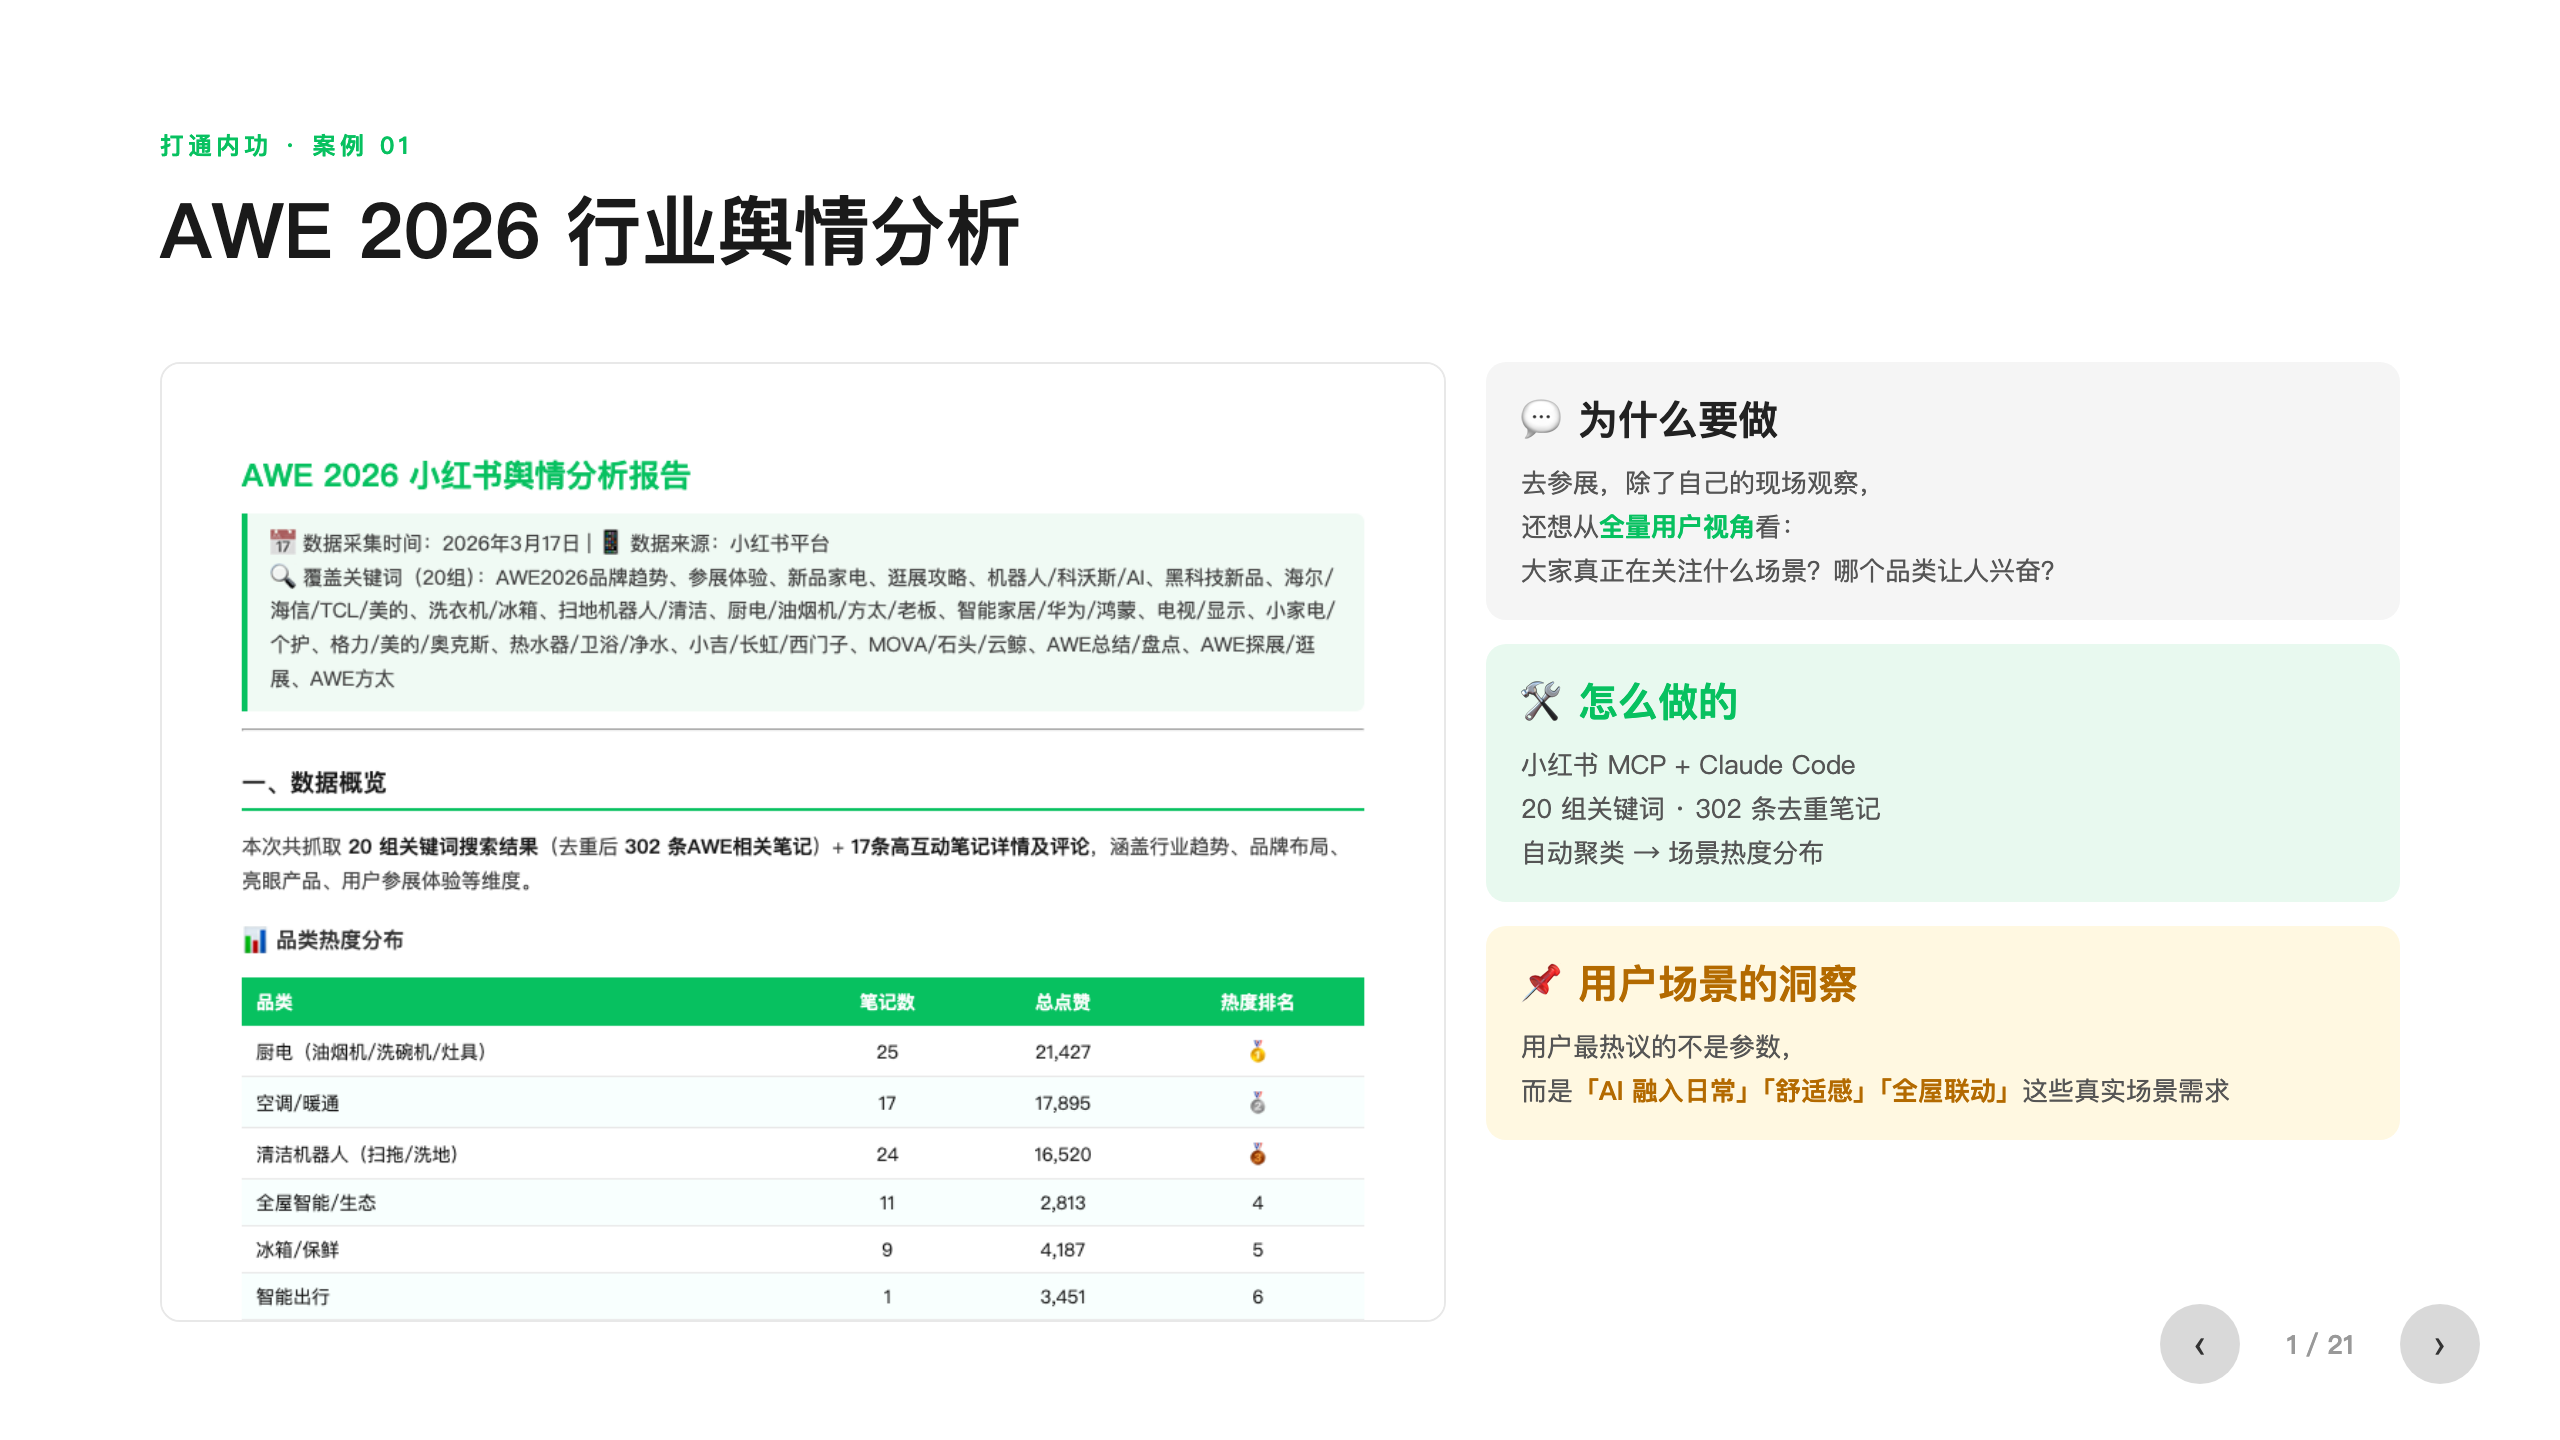This screenshot has width=2560, height=1440.
Task: Select the 空调/暖通 row label
Action: (297, 1103)
